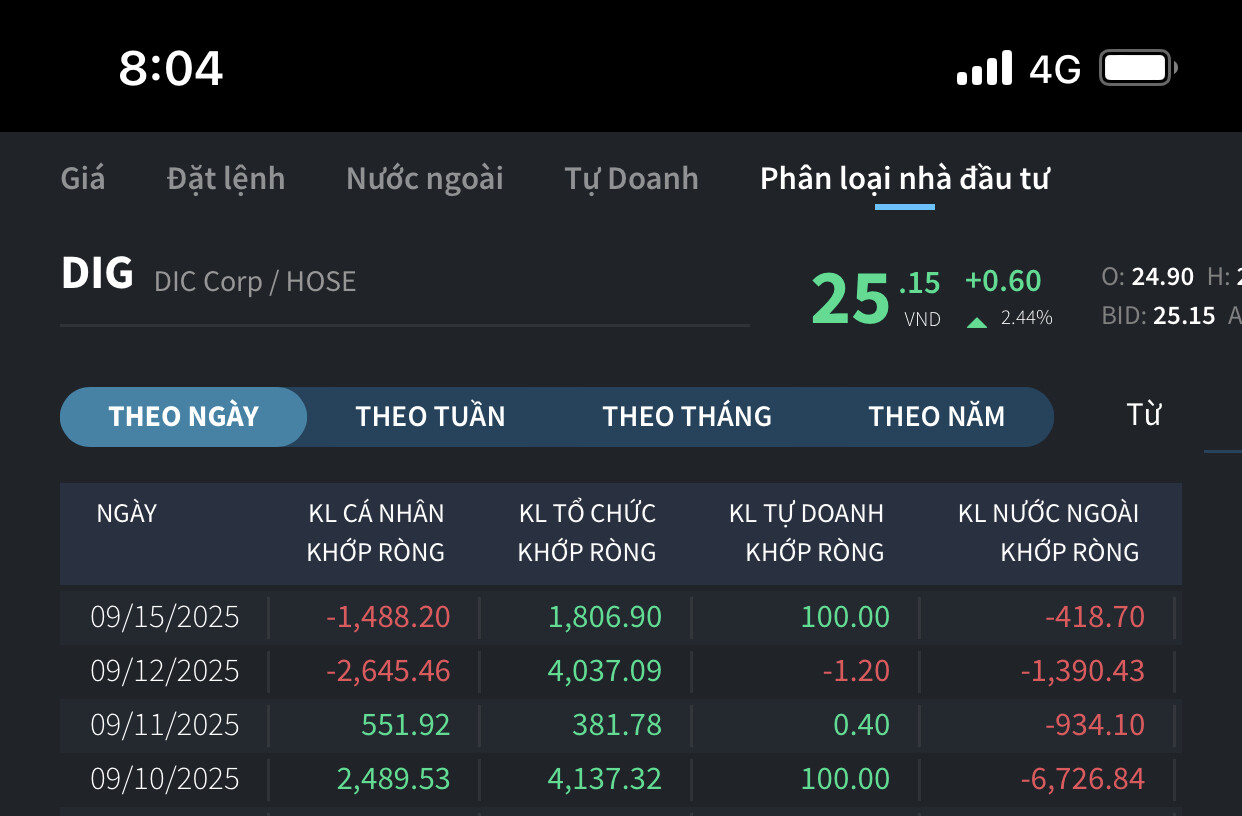Image resolution: width=1242 pixels, height=816 pixels.
Task: Tap the cellular signal bars icon
Action: click(984, 69)
